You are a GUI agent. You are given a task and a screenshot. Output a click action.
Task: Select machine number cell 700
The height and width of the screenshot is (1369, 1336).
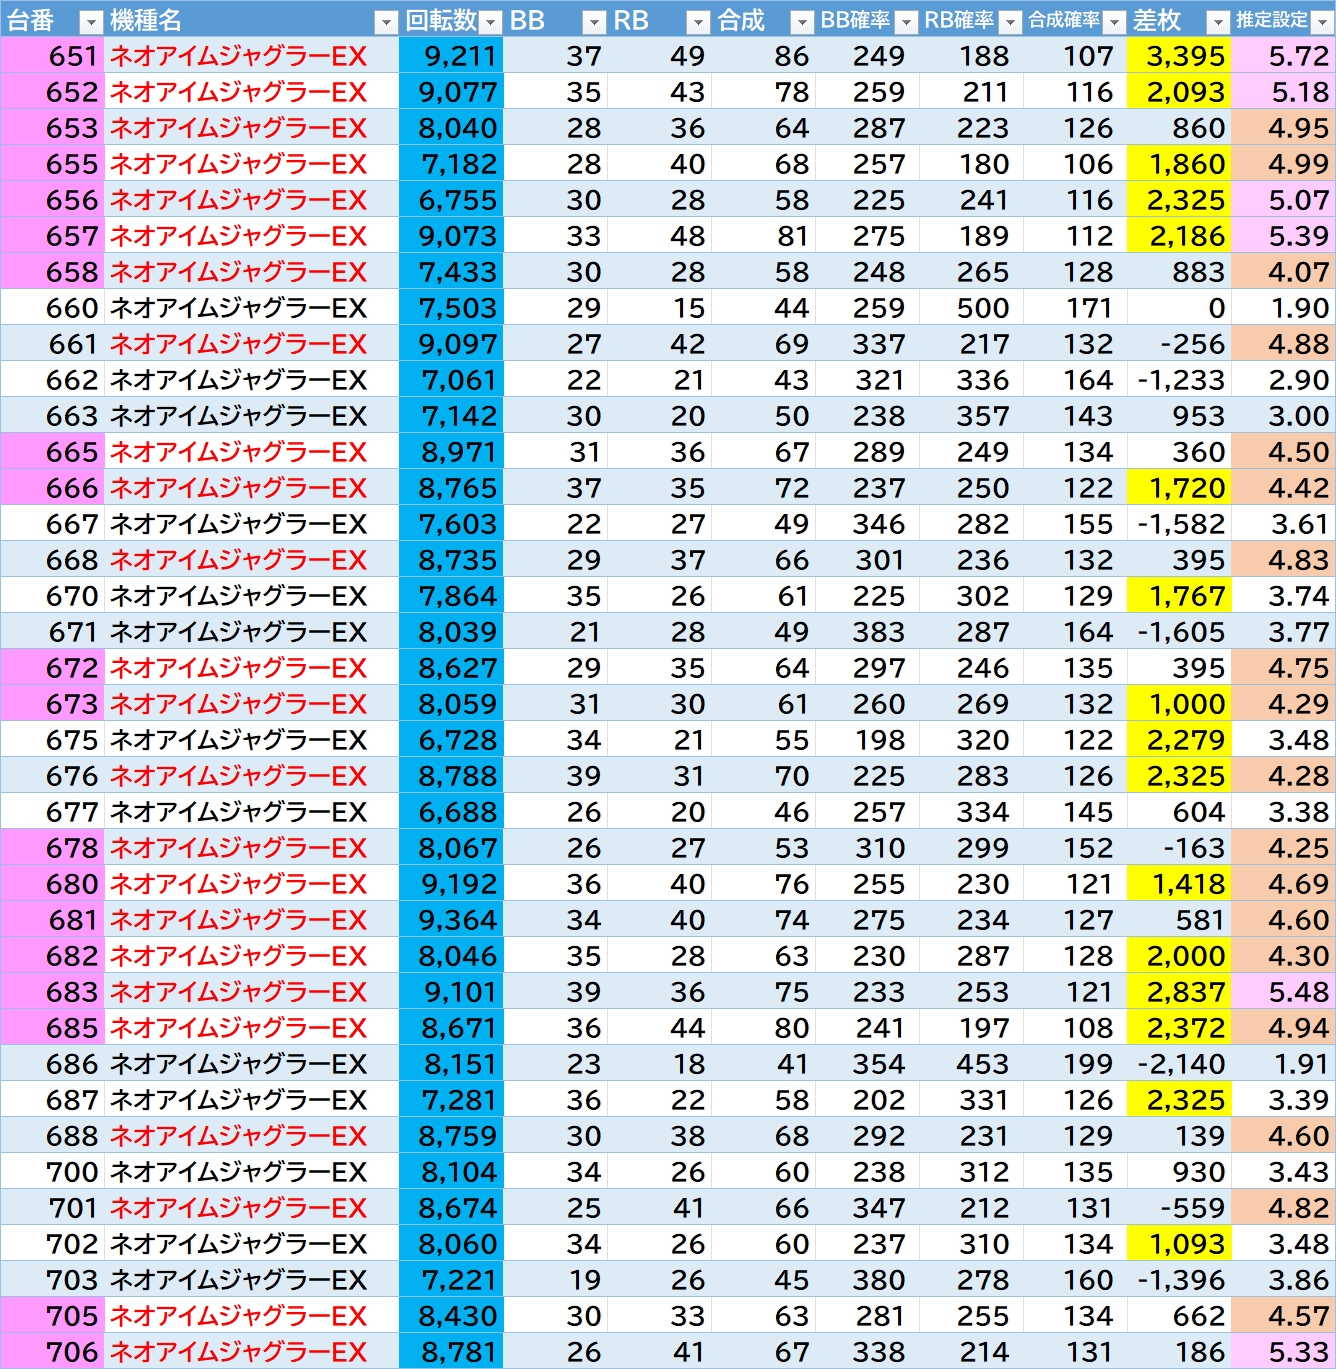click(x=52, y=1172)
